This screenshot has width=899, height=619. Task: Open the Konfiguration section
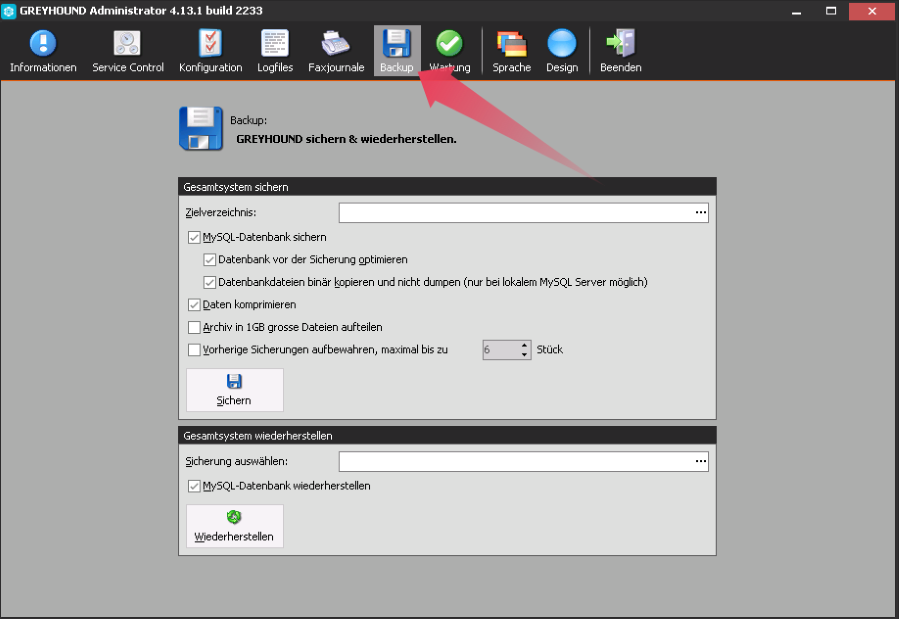pos(210,51)
